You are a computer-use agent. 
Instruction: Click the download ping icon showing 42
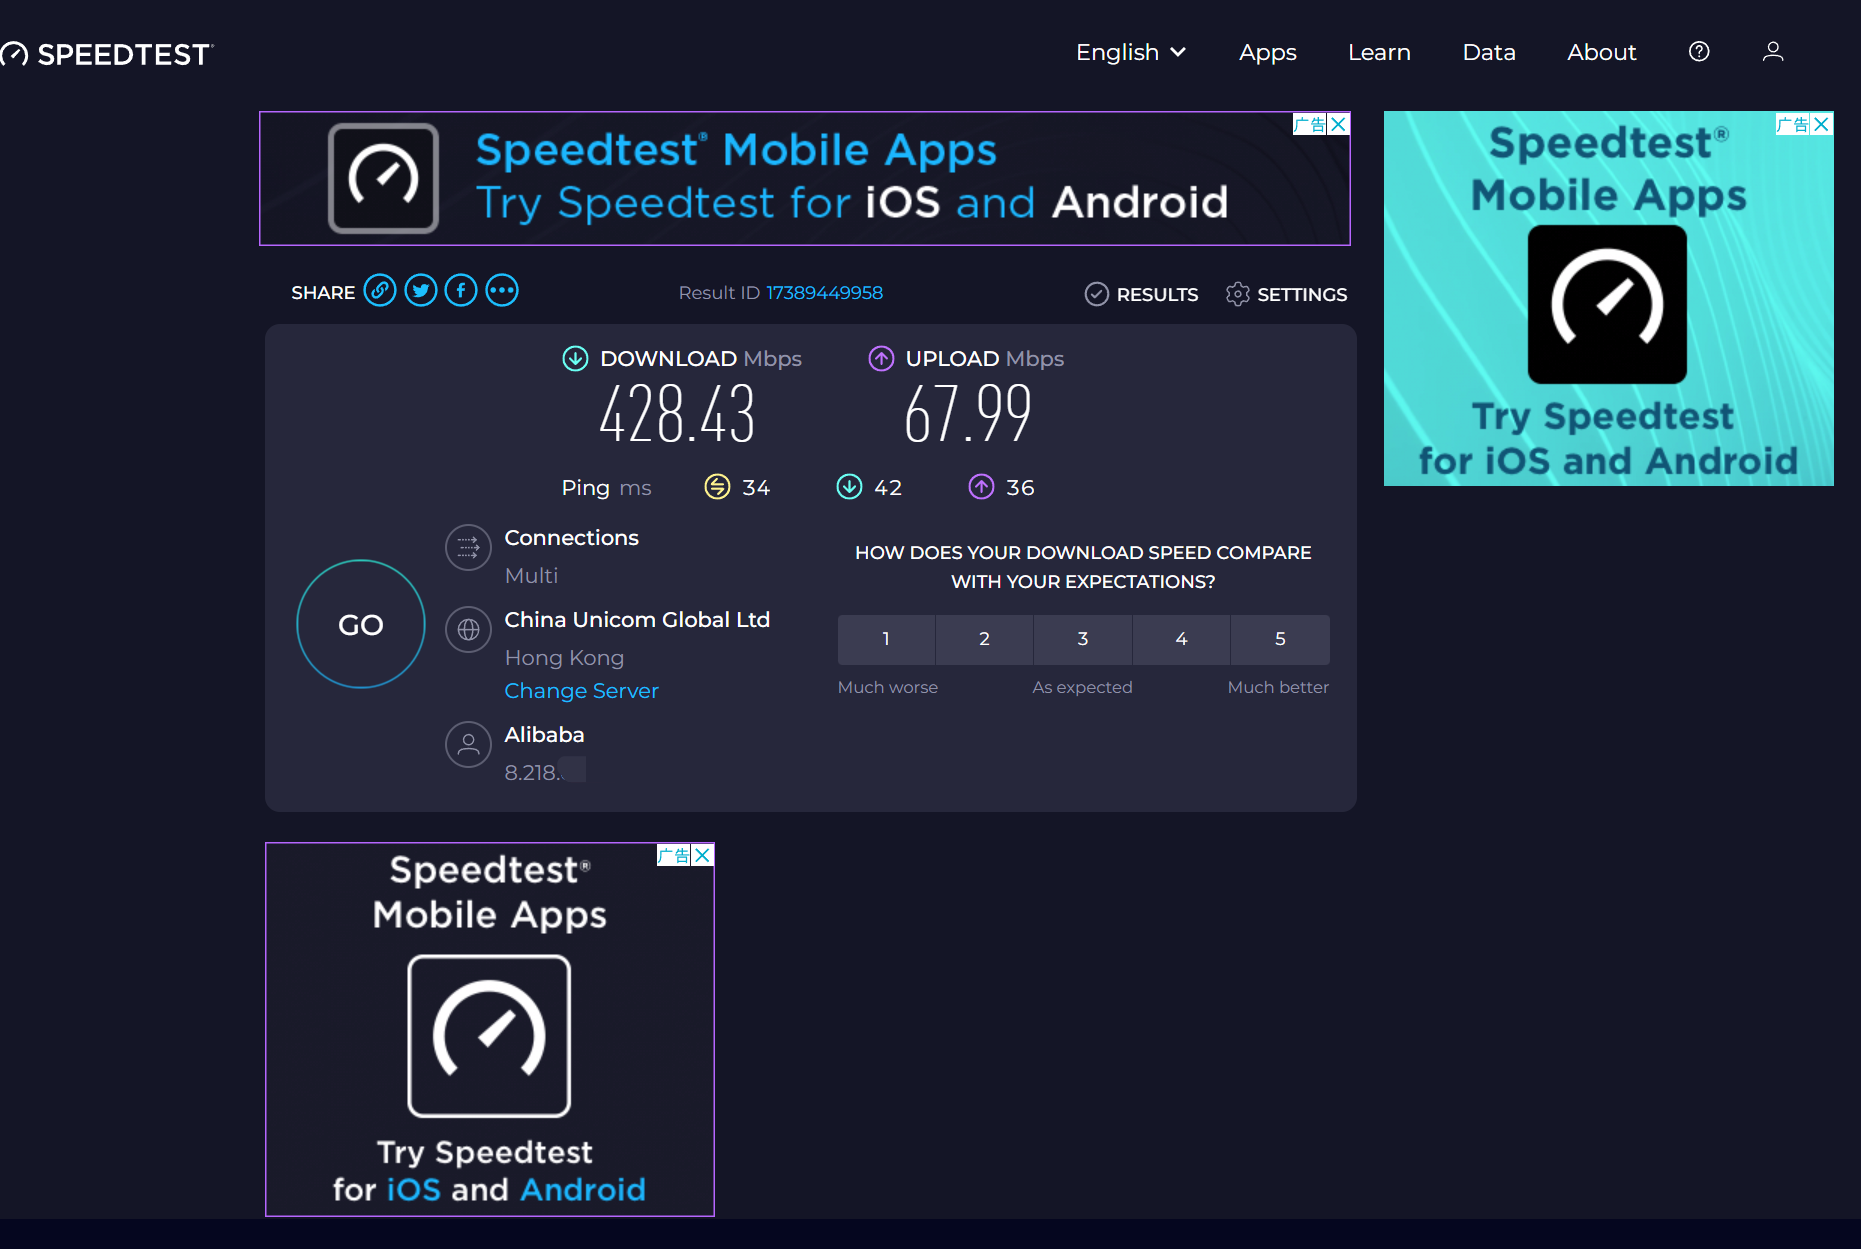(849, 487)
